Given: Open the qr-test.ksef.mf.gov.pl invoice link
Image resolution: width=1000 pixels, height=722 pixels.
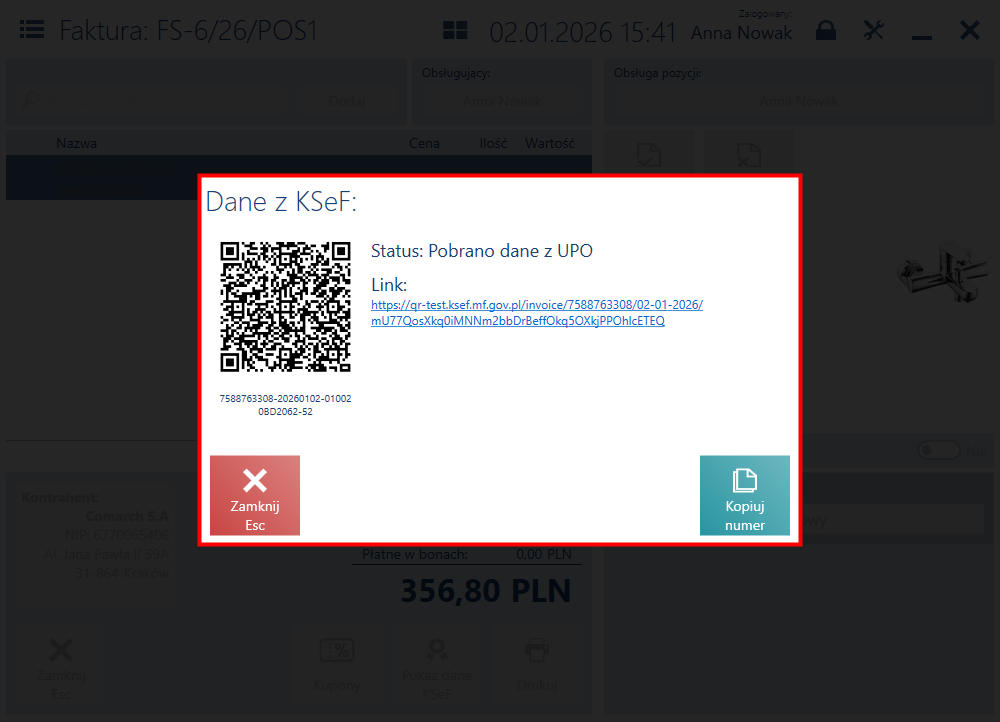Looking at the screenshot, I should tap(537, 313).
